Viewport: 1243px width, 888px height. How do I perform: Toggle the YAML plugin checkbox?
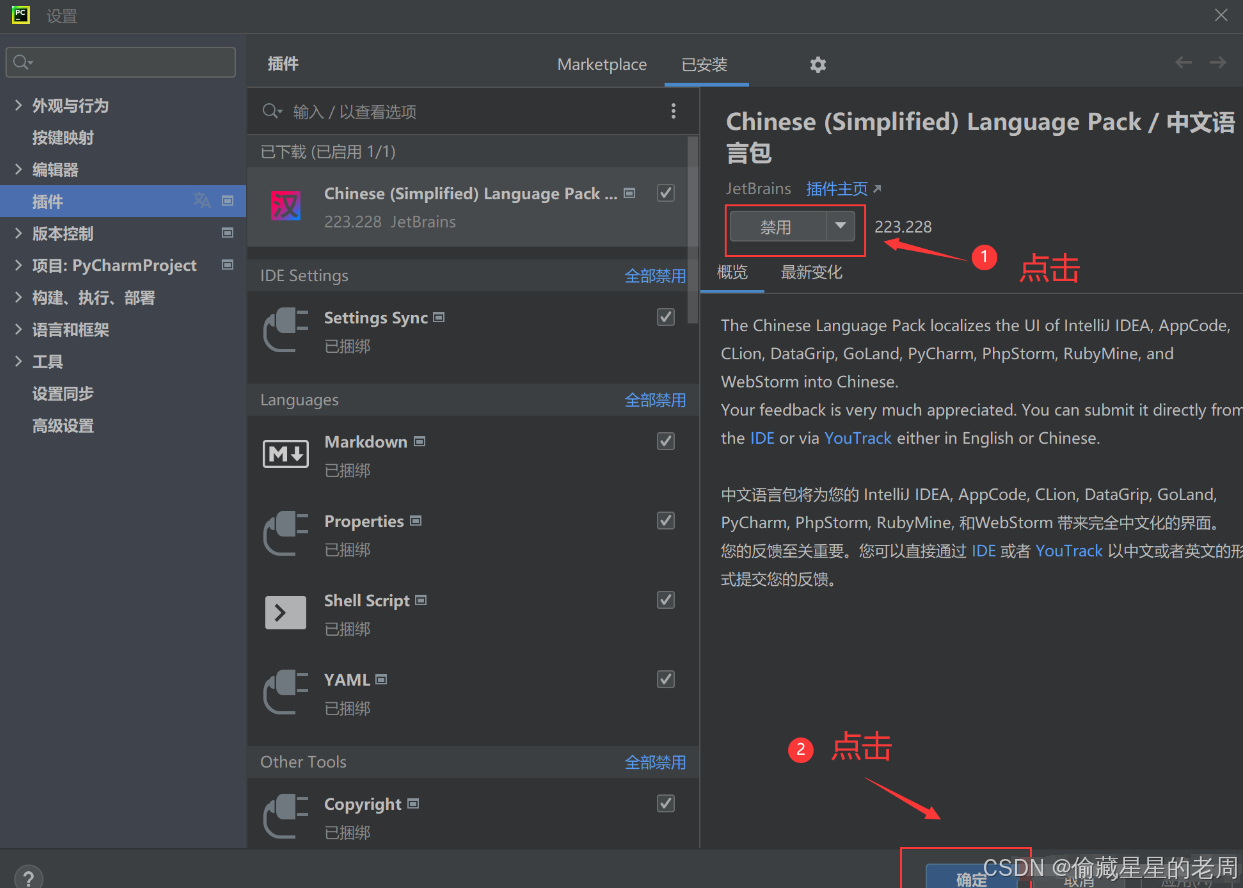pyautogui.click(x=666, y=679)
